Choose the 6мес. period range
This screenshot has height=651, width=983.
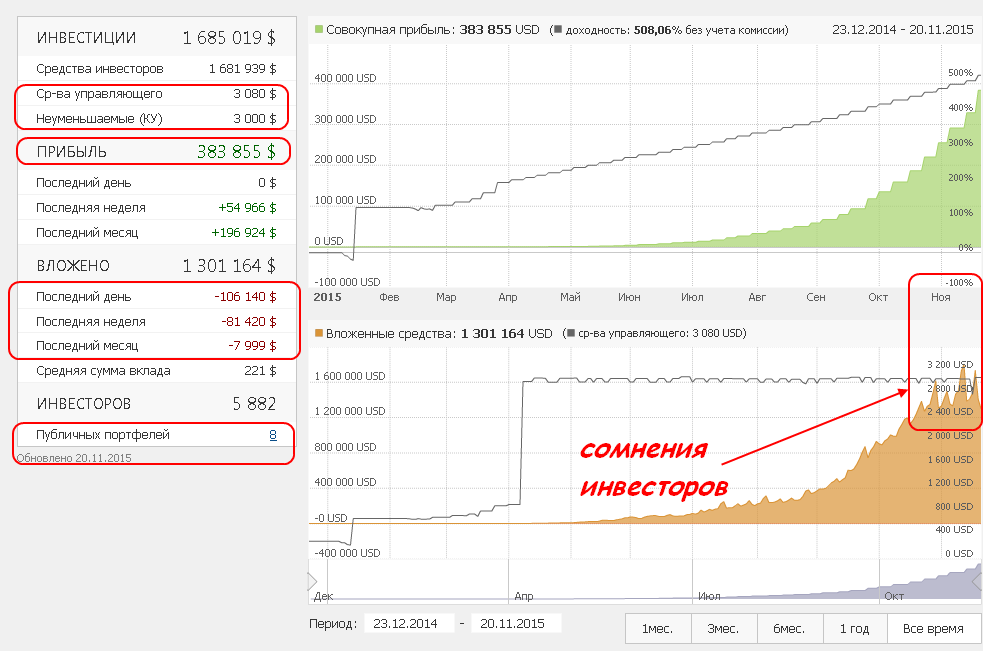pos(790,628)
